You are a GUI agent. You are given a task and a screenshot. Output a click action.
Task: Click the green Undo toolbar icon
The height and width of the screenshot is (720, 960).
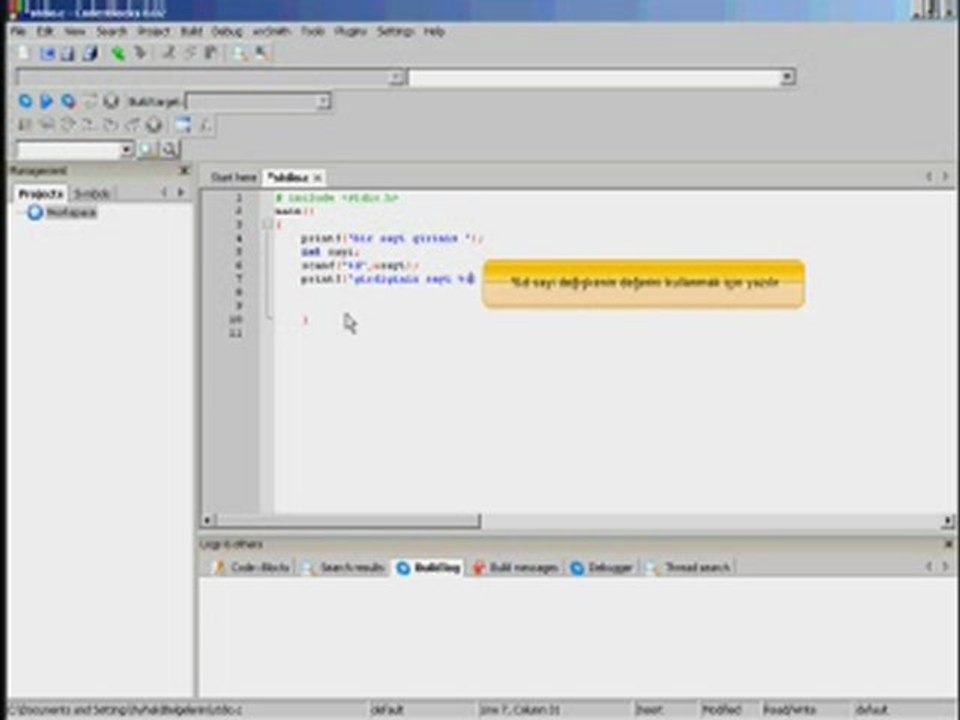(x=118, y=53)
